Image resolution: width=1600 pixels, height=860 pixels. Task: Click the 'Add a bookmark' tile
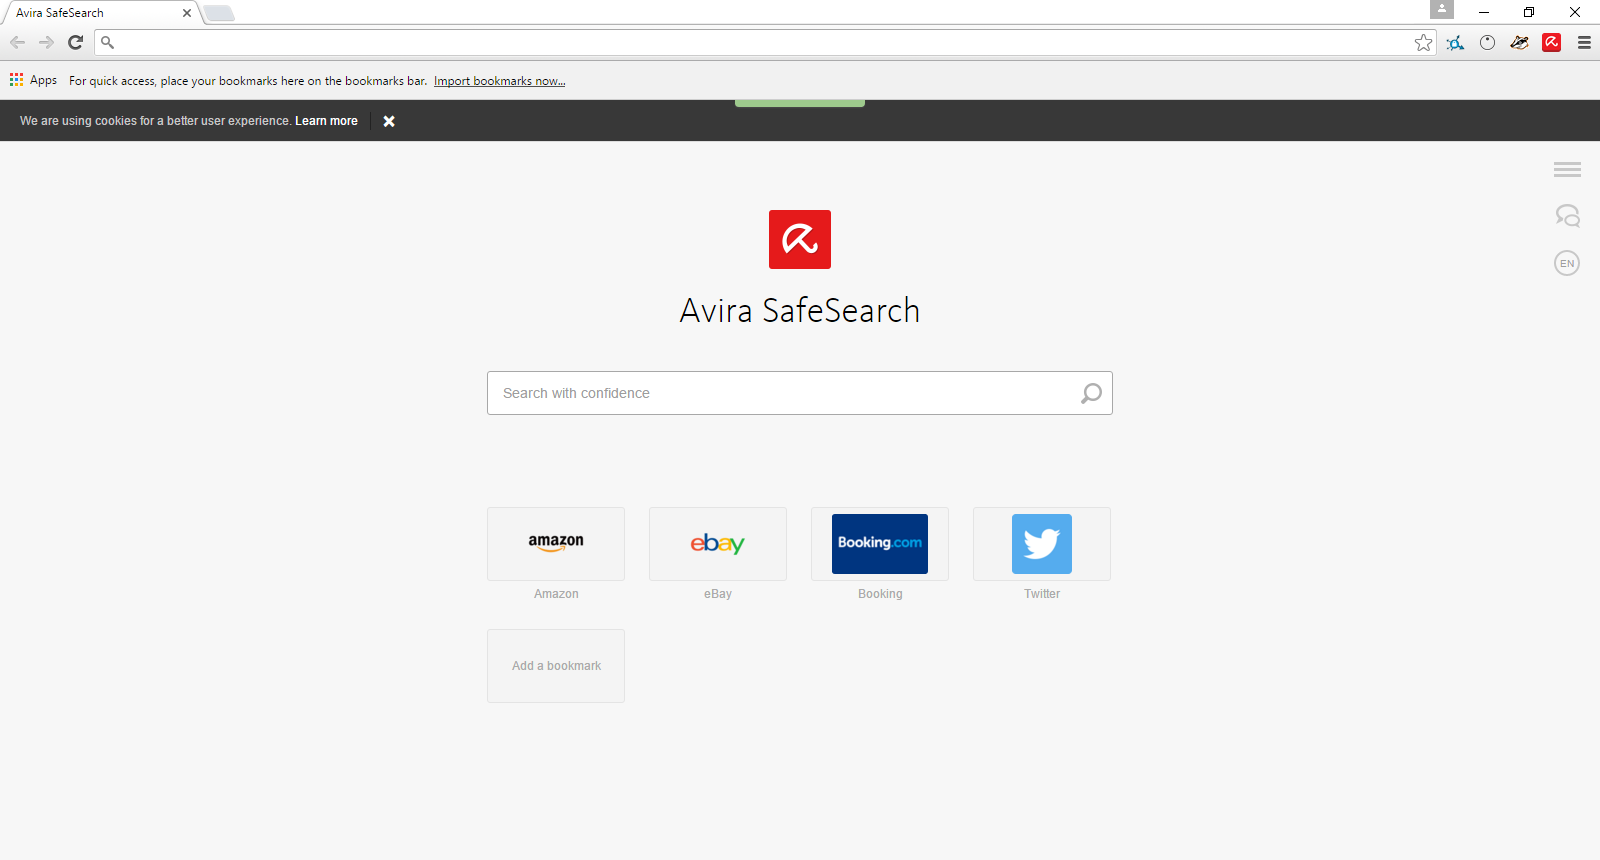[556, 666]
